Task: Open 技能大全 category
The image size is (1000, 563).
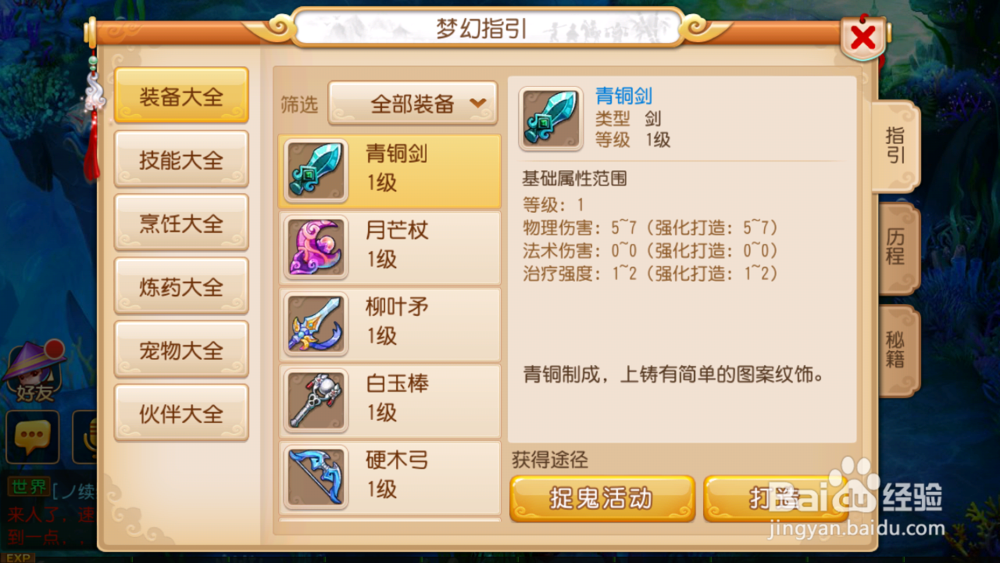Action: [181, 159]
